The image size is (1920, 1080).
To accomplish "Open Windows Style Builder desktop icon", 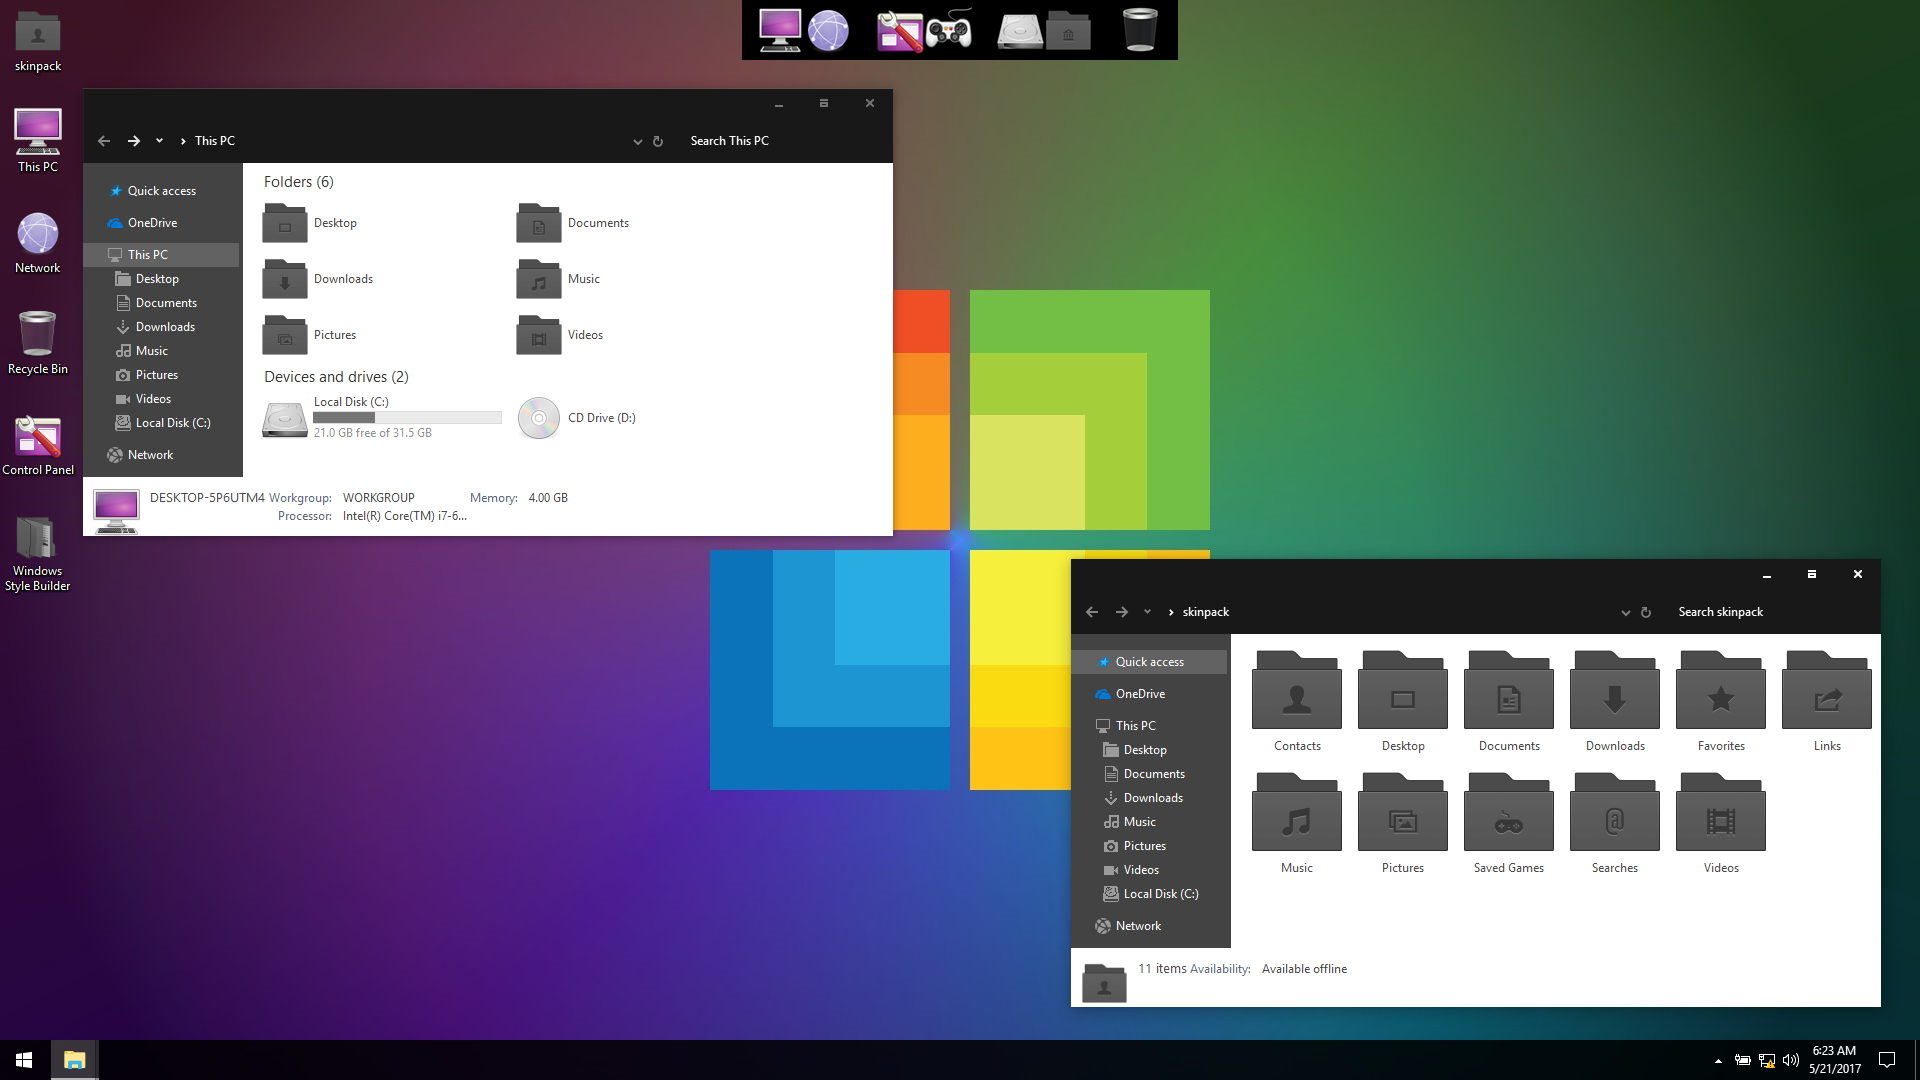I will tap(37, 540).
